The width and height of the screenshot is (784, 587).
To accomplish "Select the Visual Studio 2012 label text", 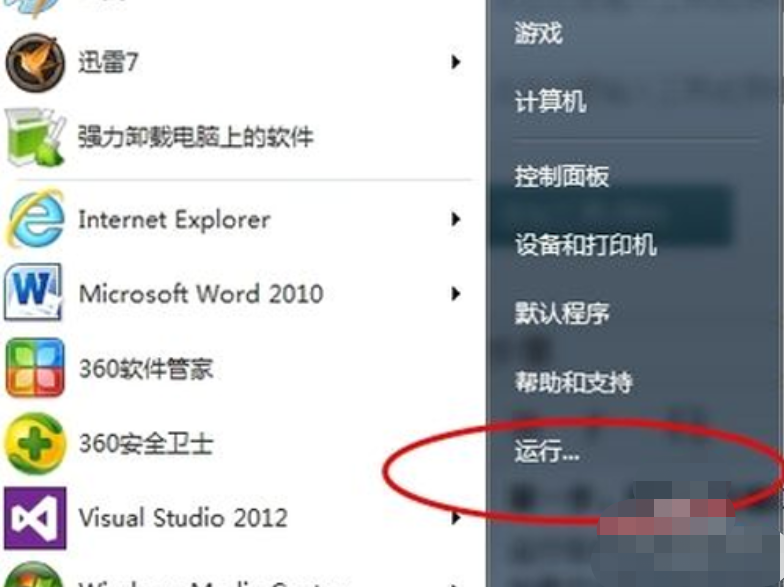I will tap(183, 518).
